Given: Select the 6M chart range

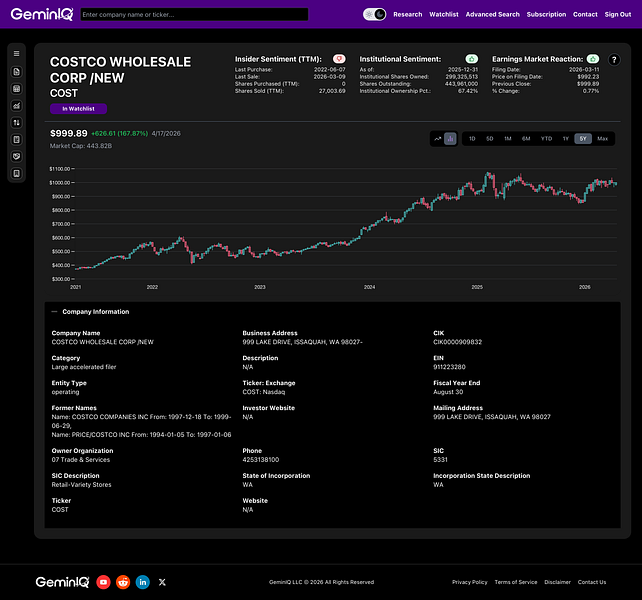Looking at the screenshot, I should click(526, 139).
